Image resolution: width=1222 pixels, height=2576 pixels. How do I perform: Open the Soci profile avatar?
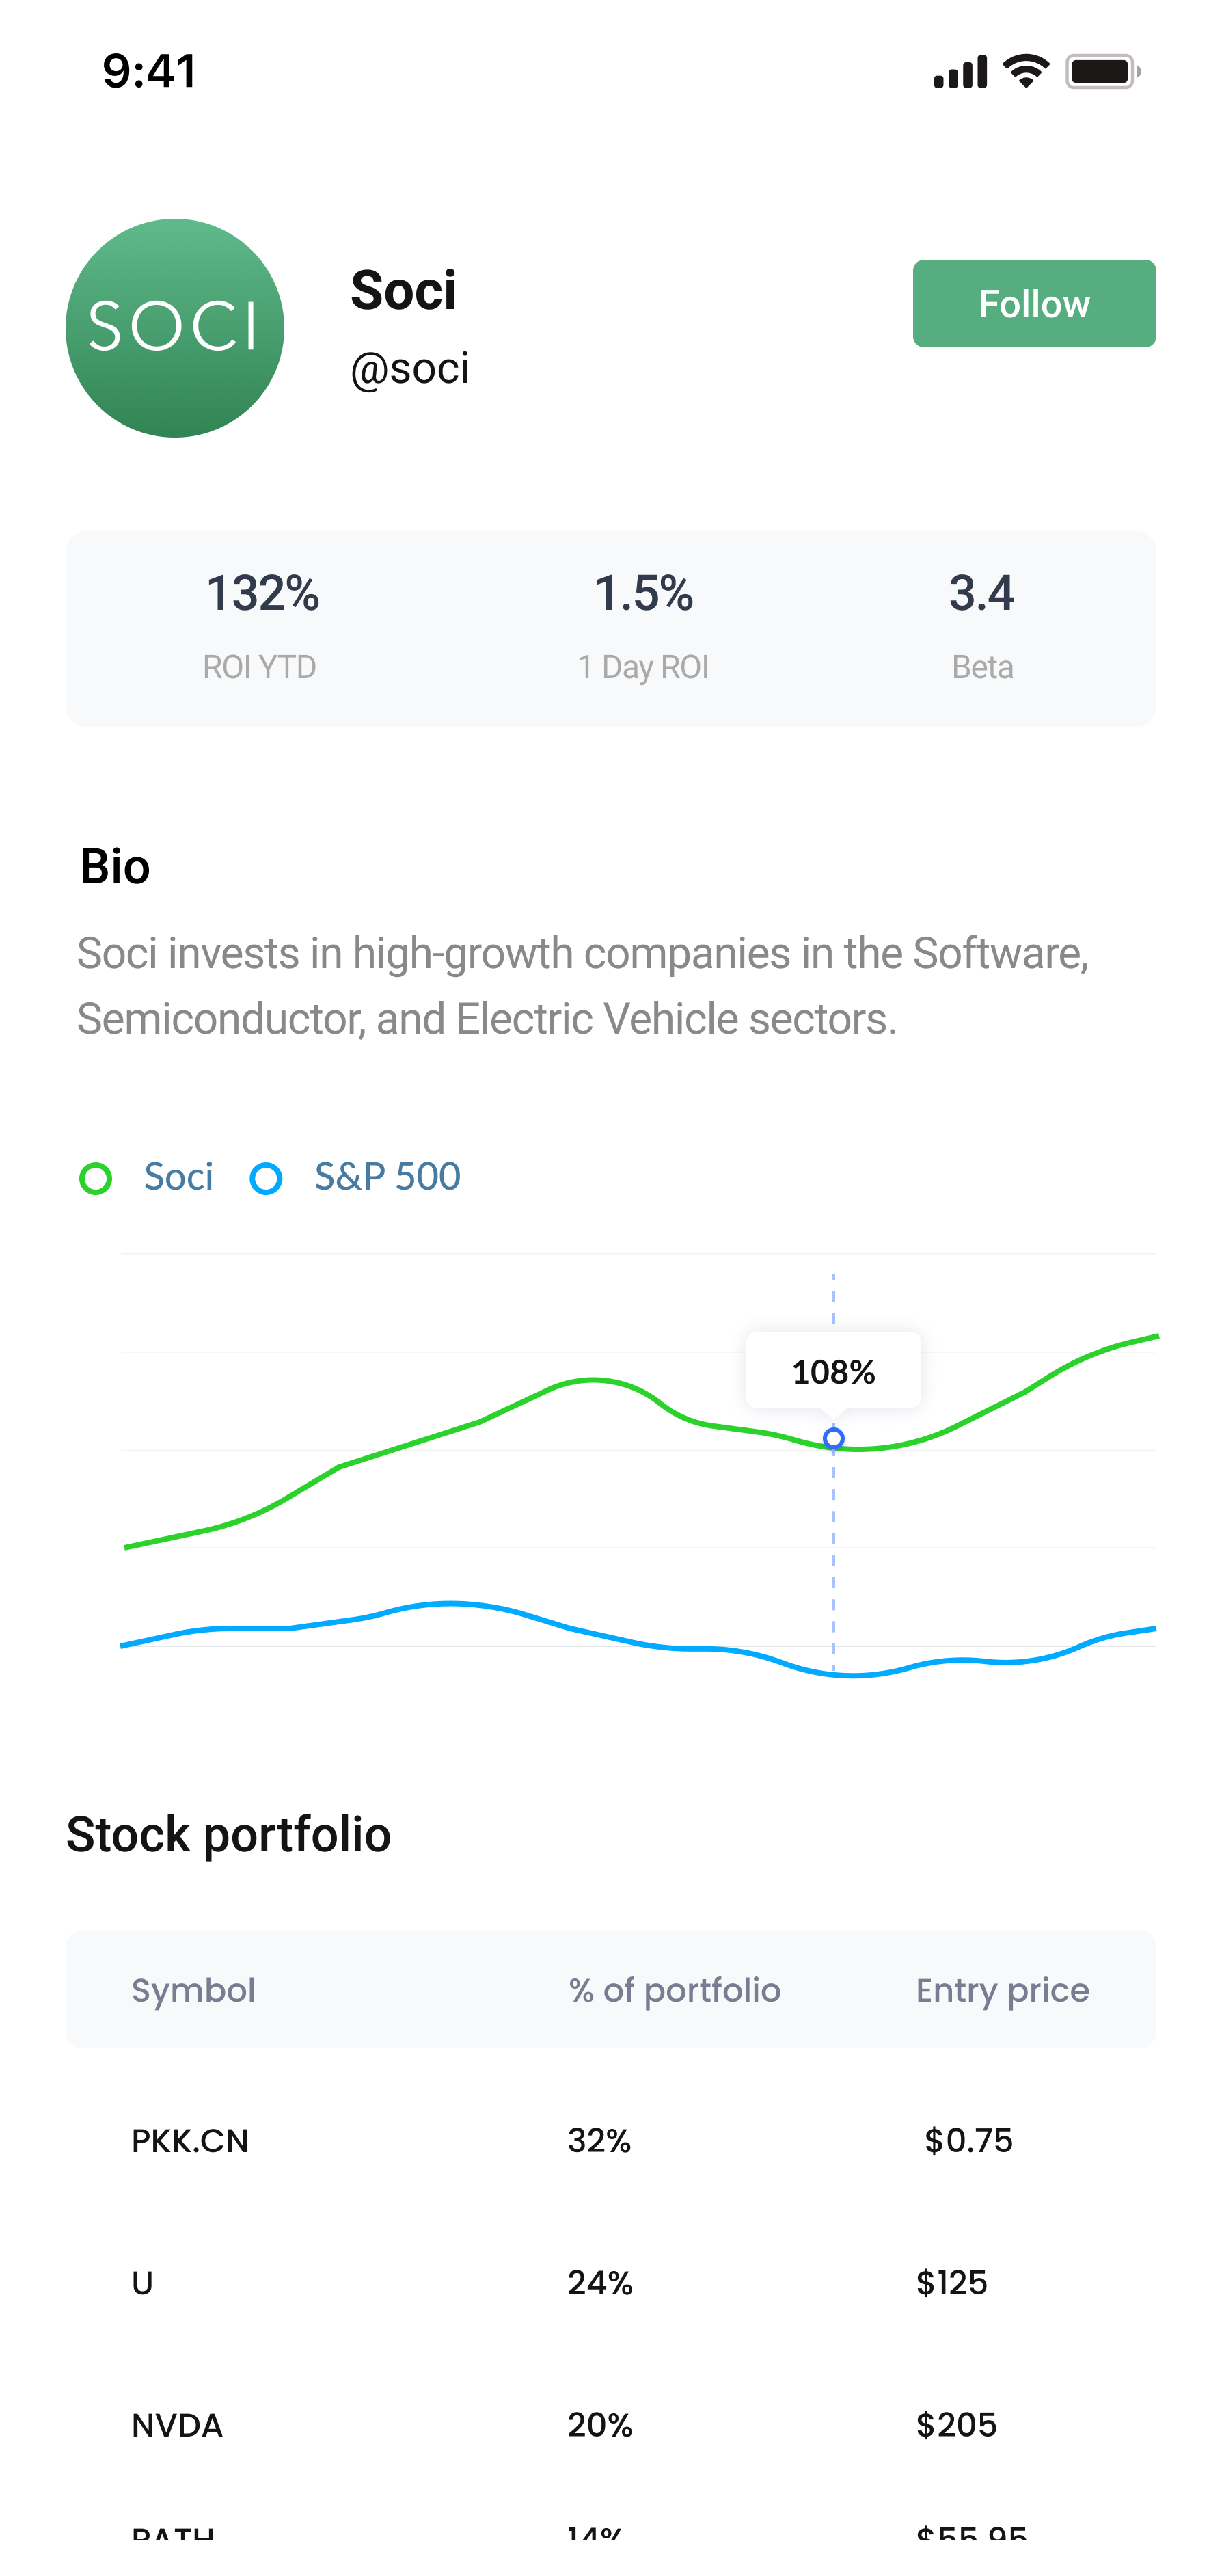[175, 328]
